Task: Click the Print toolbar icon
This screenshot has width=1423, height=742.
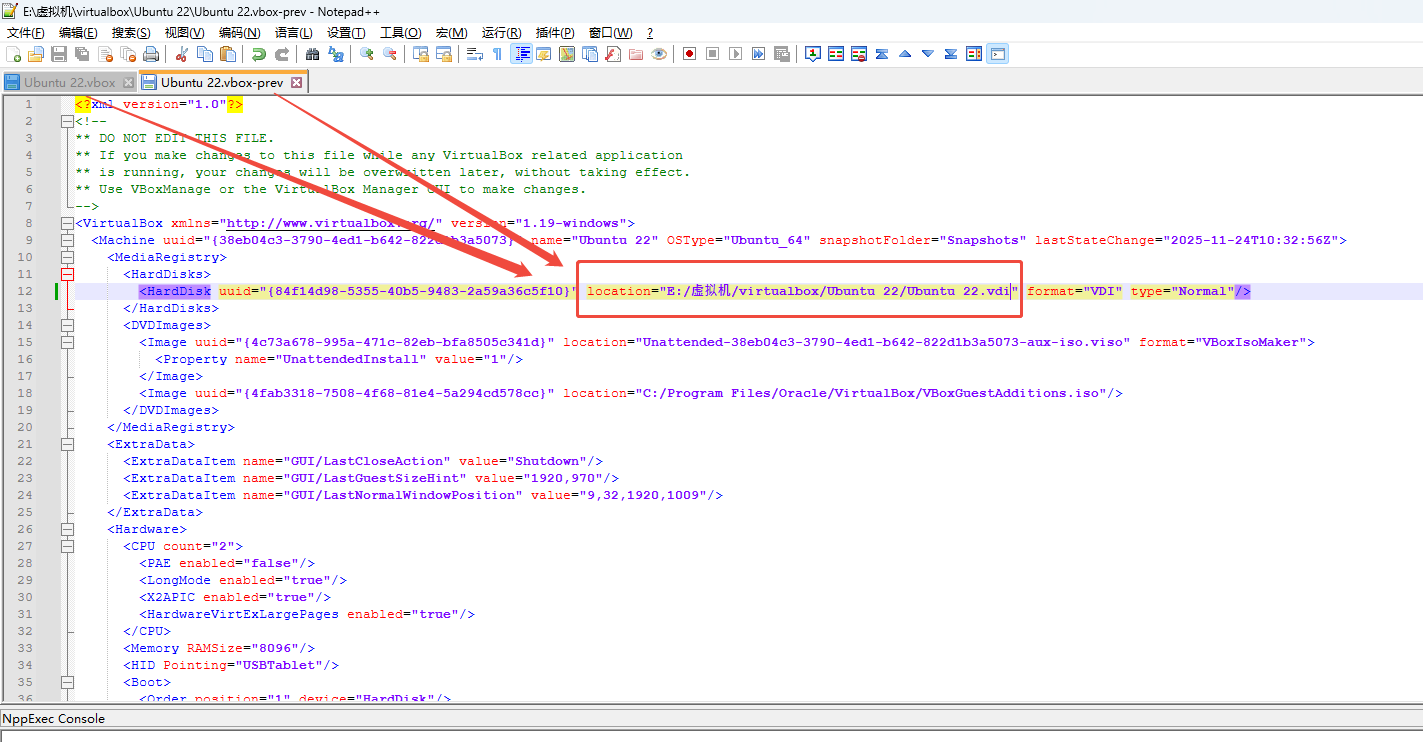Action: (x=150, y=54)
